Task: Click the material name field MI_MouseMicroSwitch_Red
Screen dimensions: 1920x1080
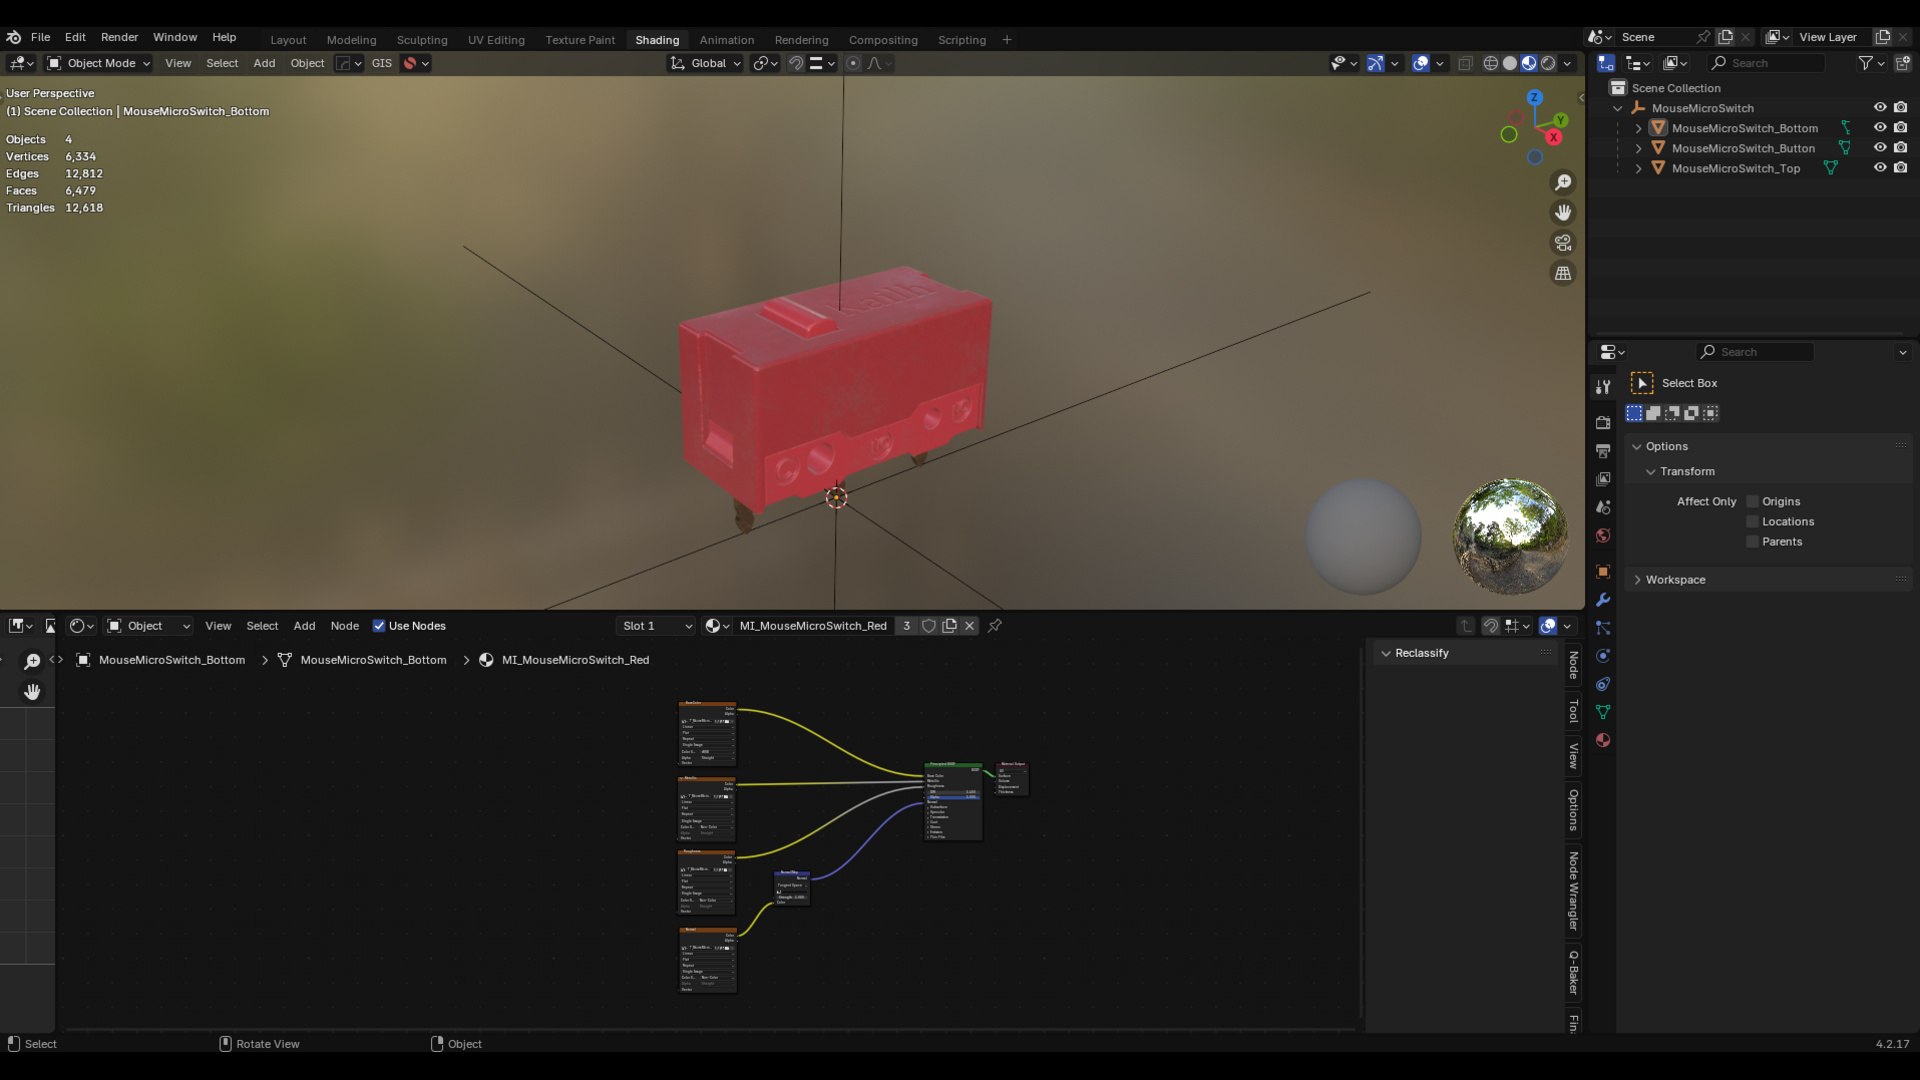Action: pyautogui.click(x=812, y=626)
